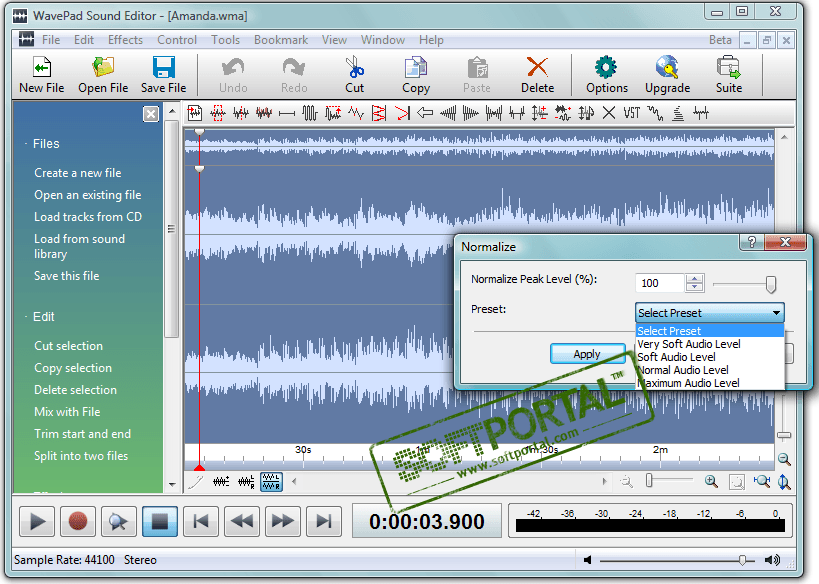Click the black X icon in effects toolbar

609,113
